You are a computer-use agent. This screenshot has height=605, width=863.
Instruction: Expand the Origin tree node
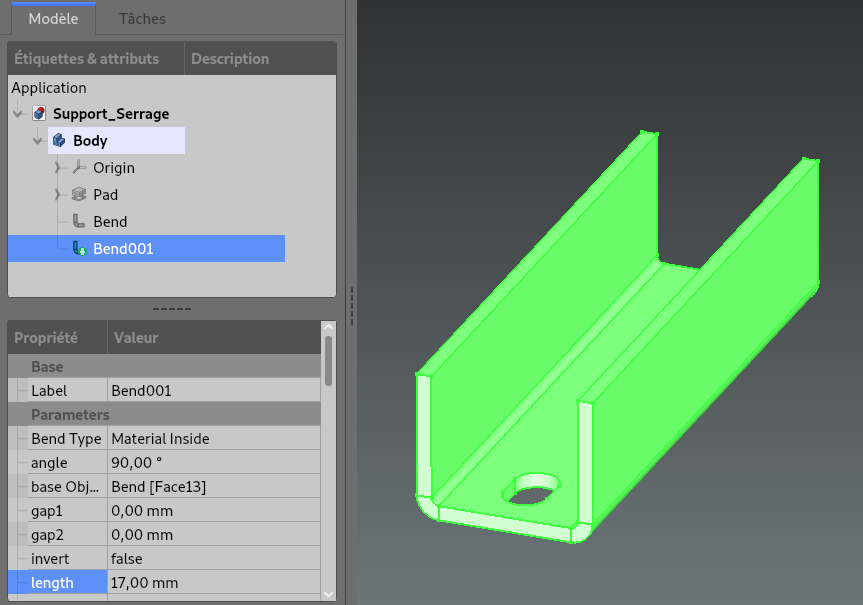click(x=58, y=168)
